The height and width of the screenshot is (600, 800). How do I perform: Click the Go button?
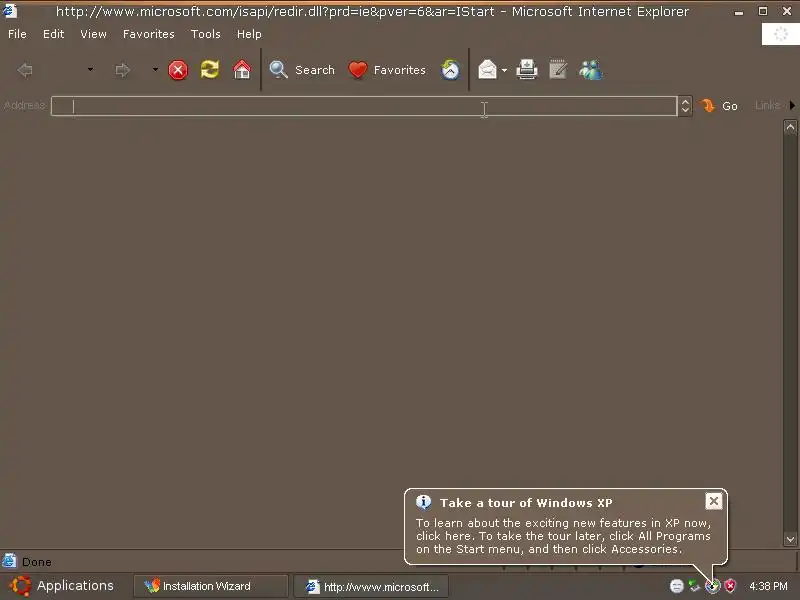click(x=719, y=106)
